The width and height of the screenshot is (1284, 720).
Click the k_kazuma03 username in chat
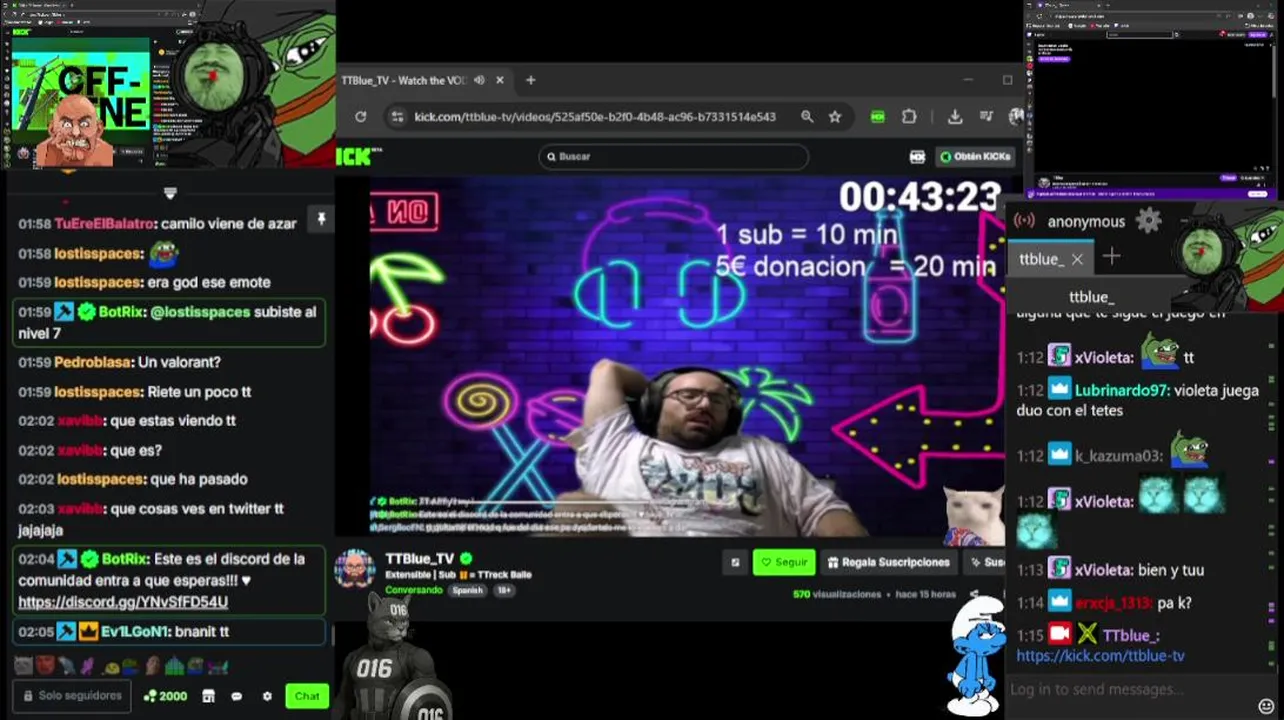tap(1119, 457)
